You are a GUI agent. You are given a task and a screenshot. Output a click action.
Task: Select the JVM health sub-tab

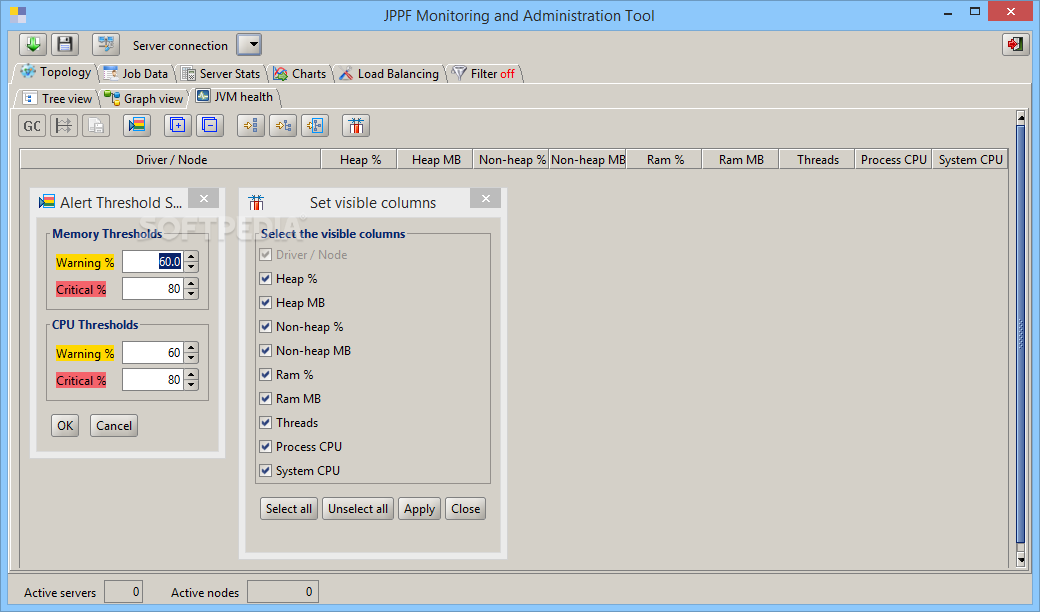coord(235,97)
